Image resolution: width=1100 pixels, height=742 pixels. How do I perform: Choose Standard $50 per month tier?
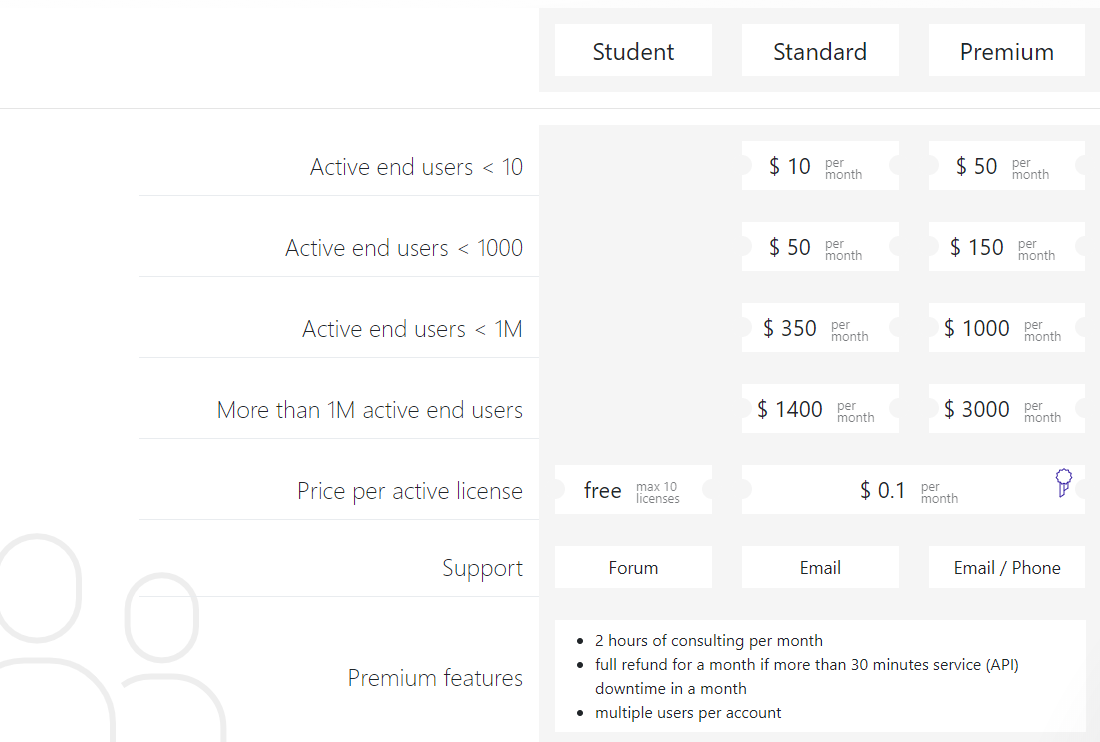pyautogui.click(x=820, y=247)
